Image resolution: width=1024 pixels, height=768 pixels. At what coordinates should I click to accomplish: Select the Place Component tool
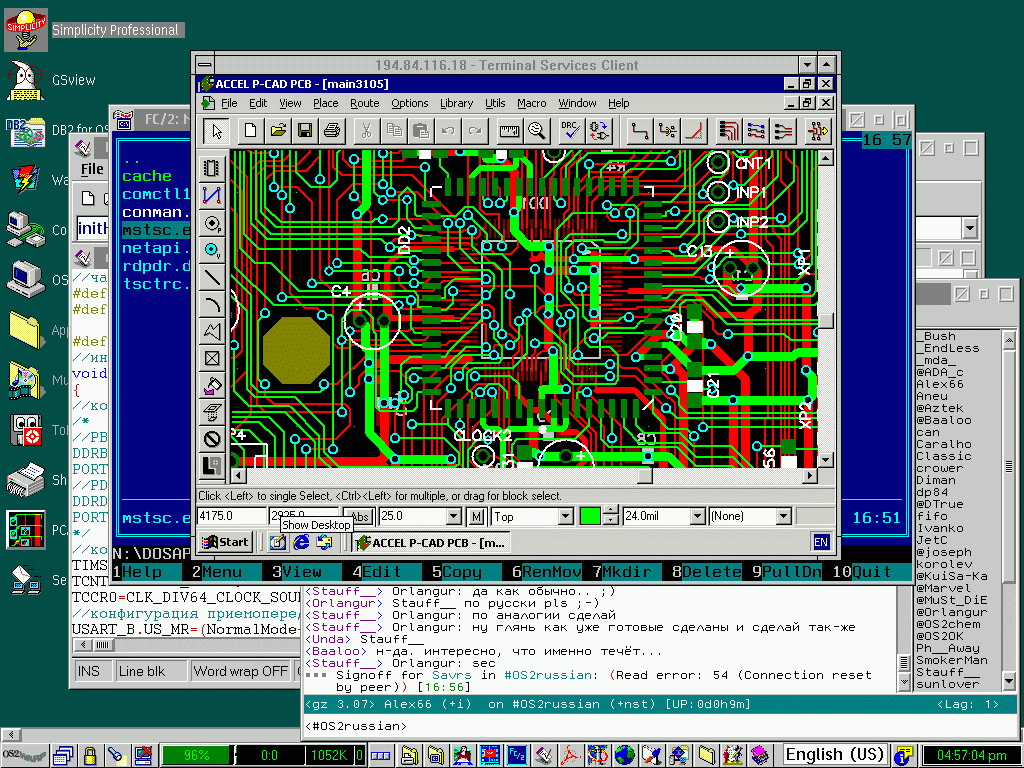tap(212, 168)
